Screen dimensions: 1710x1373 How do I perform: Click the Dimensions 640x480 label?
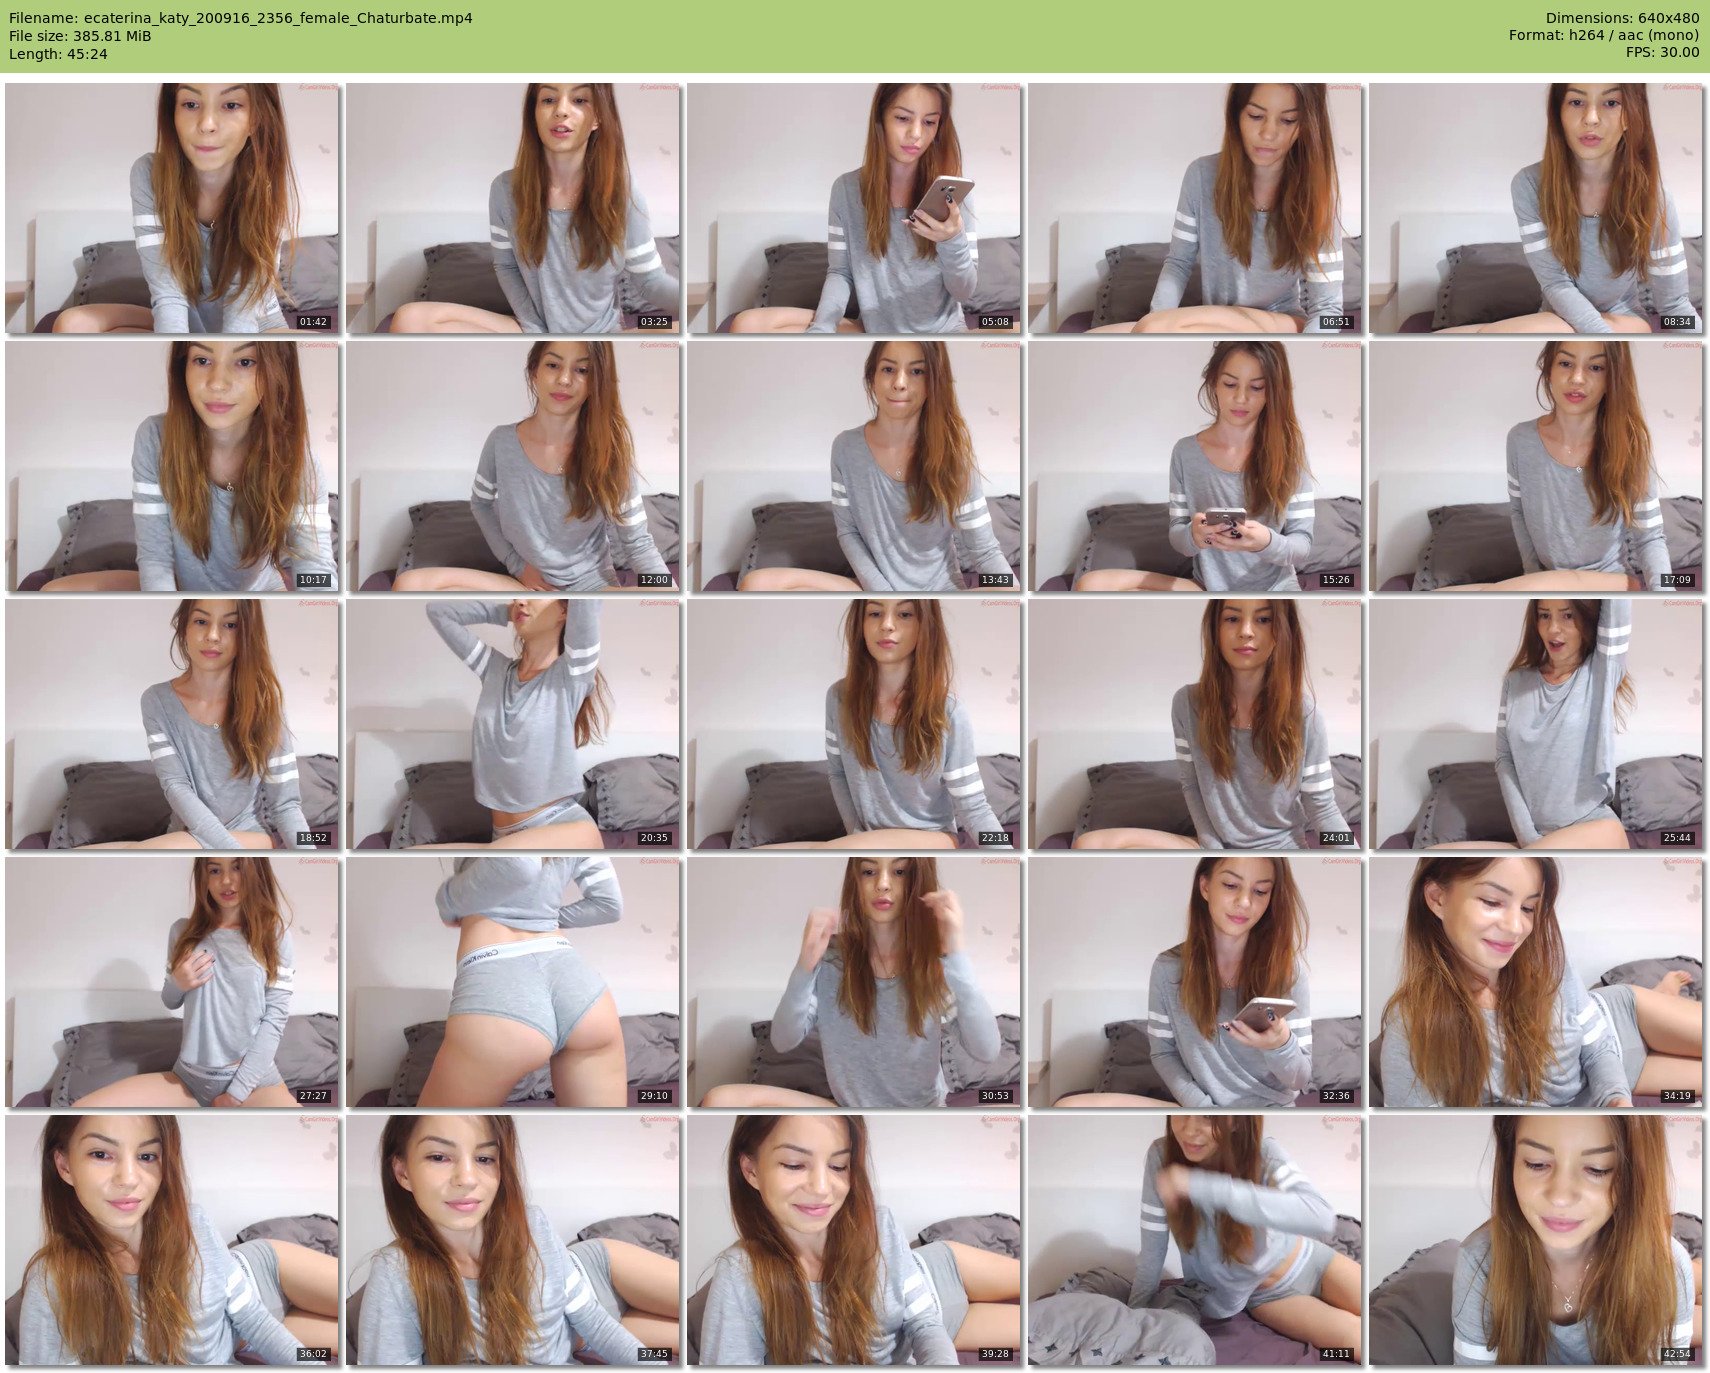[1622, 18]
